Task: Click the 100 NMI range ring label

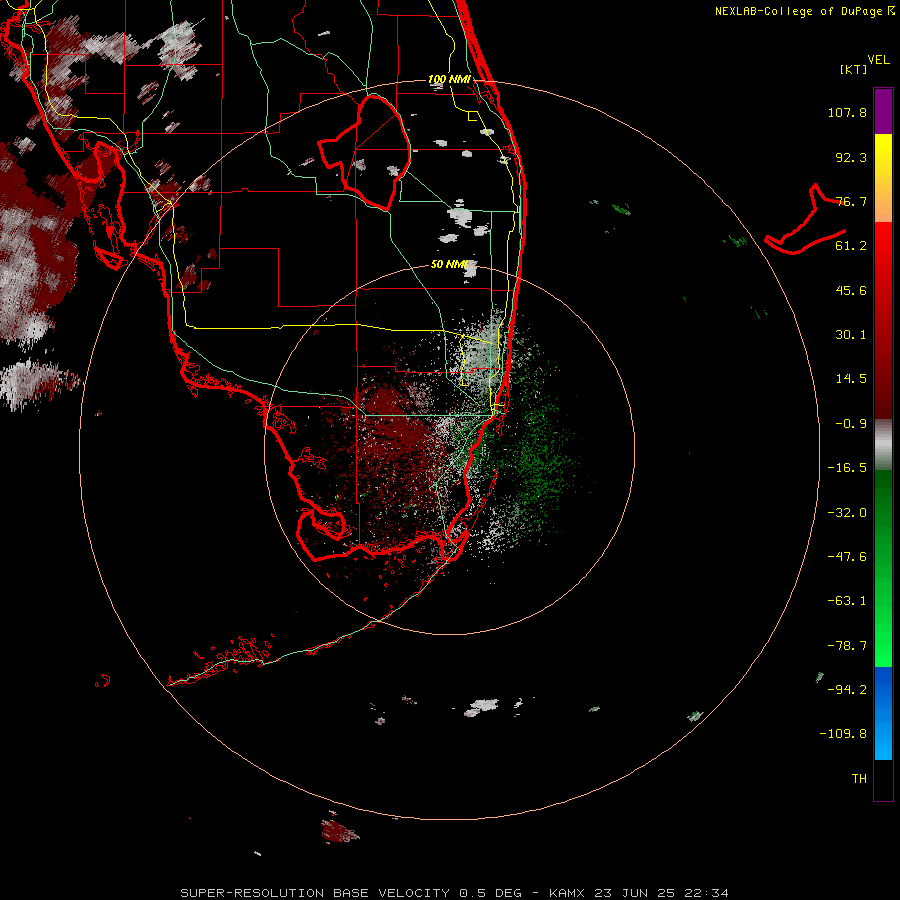Action: pyautogui.click(x=449, y=79)
